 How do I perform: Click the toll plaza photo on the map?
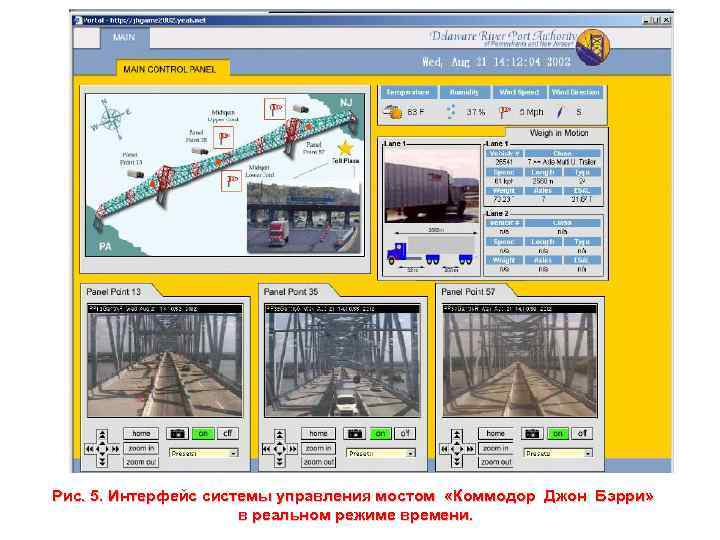304,218
